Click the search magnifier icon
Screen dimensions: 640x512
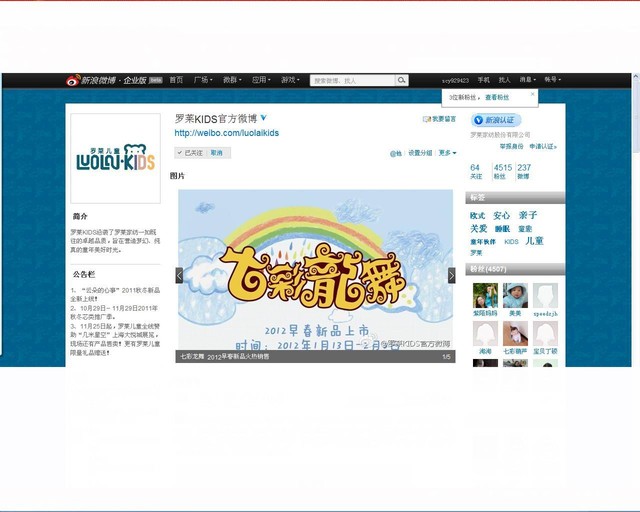tap(402, 80)
